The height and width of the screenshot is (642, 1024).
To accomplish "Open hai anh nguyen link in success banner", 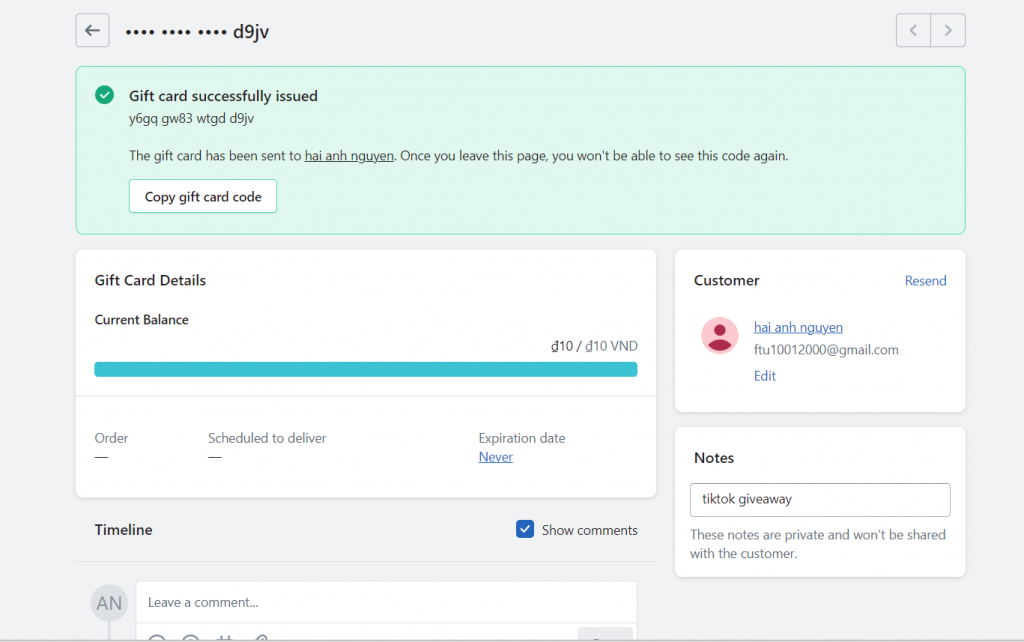I will [x=349, y=156].
